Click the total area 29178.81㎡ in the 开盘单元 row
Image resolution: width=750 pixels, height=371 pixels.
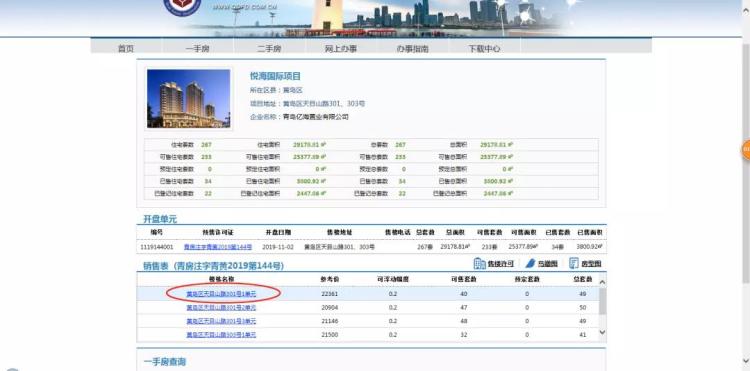[455, 247]
